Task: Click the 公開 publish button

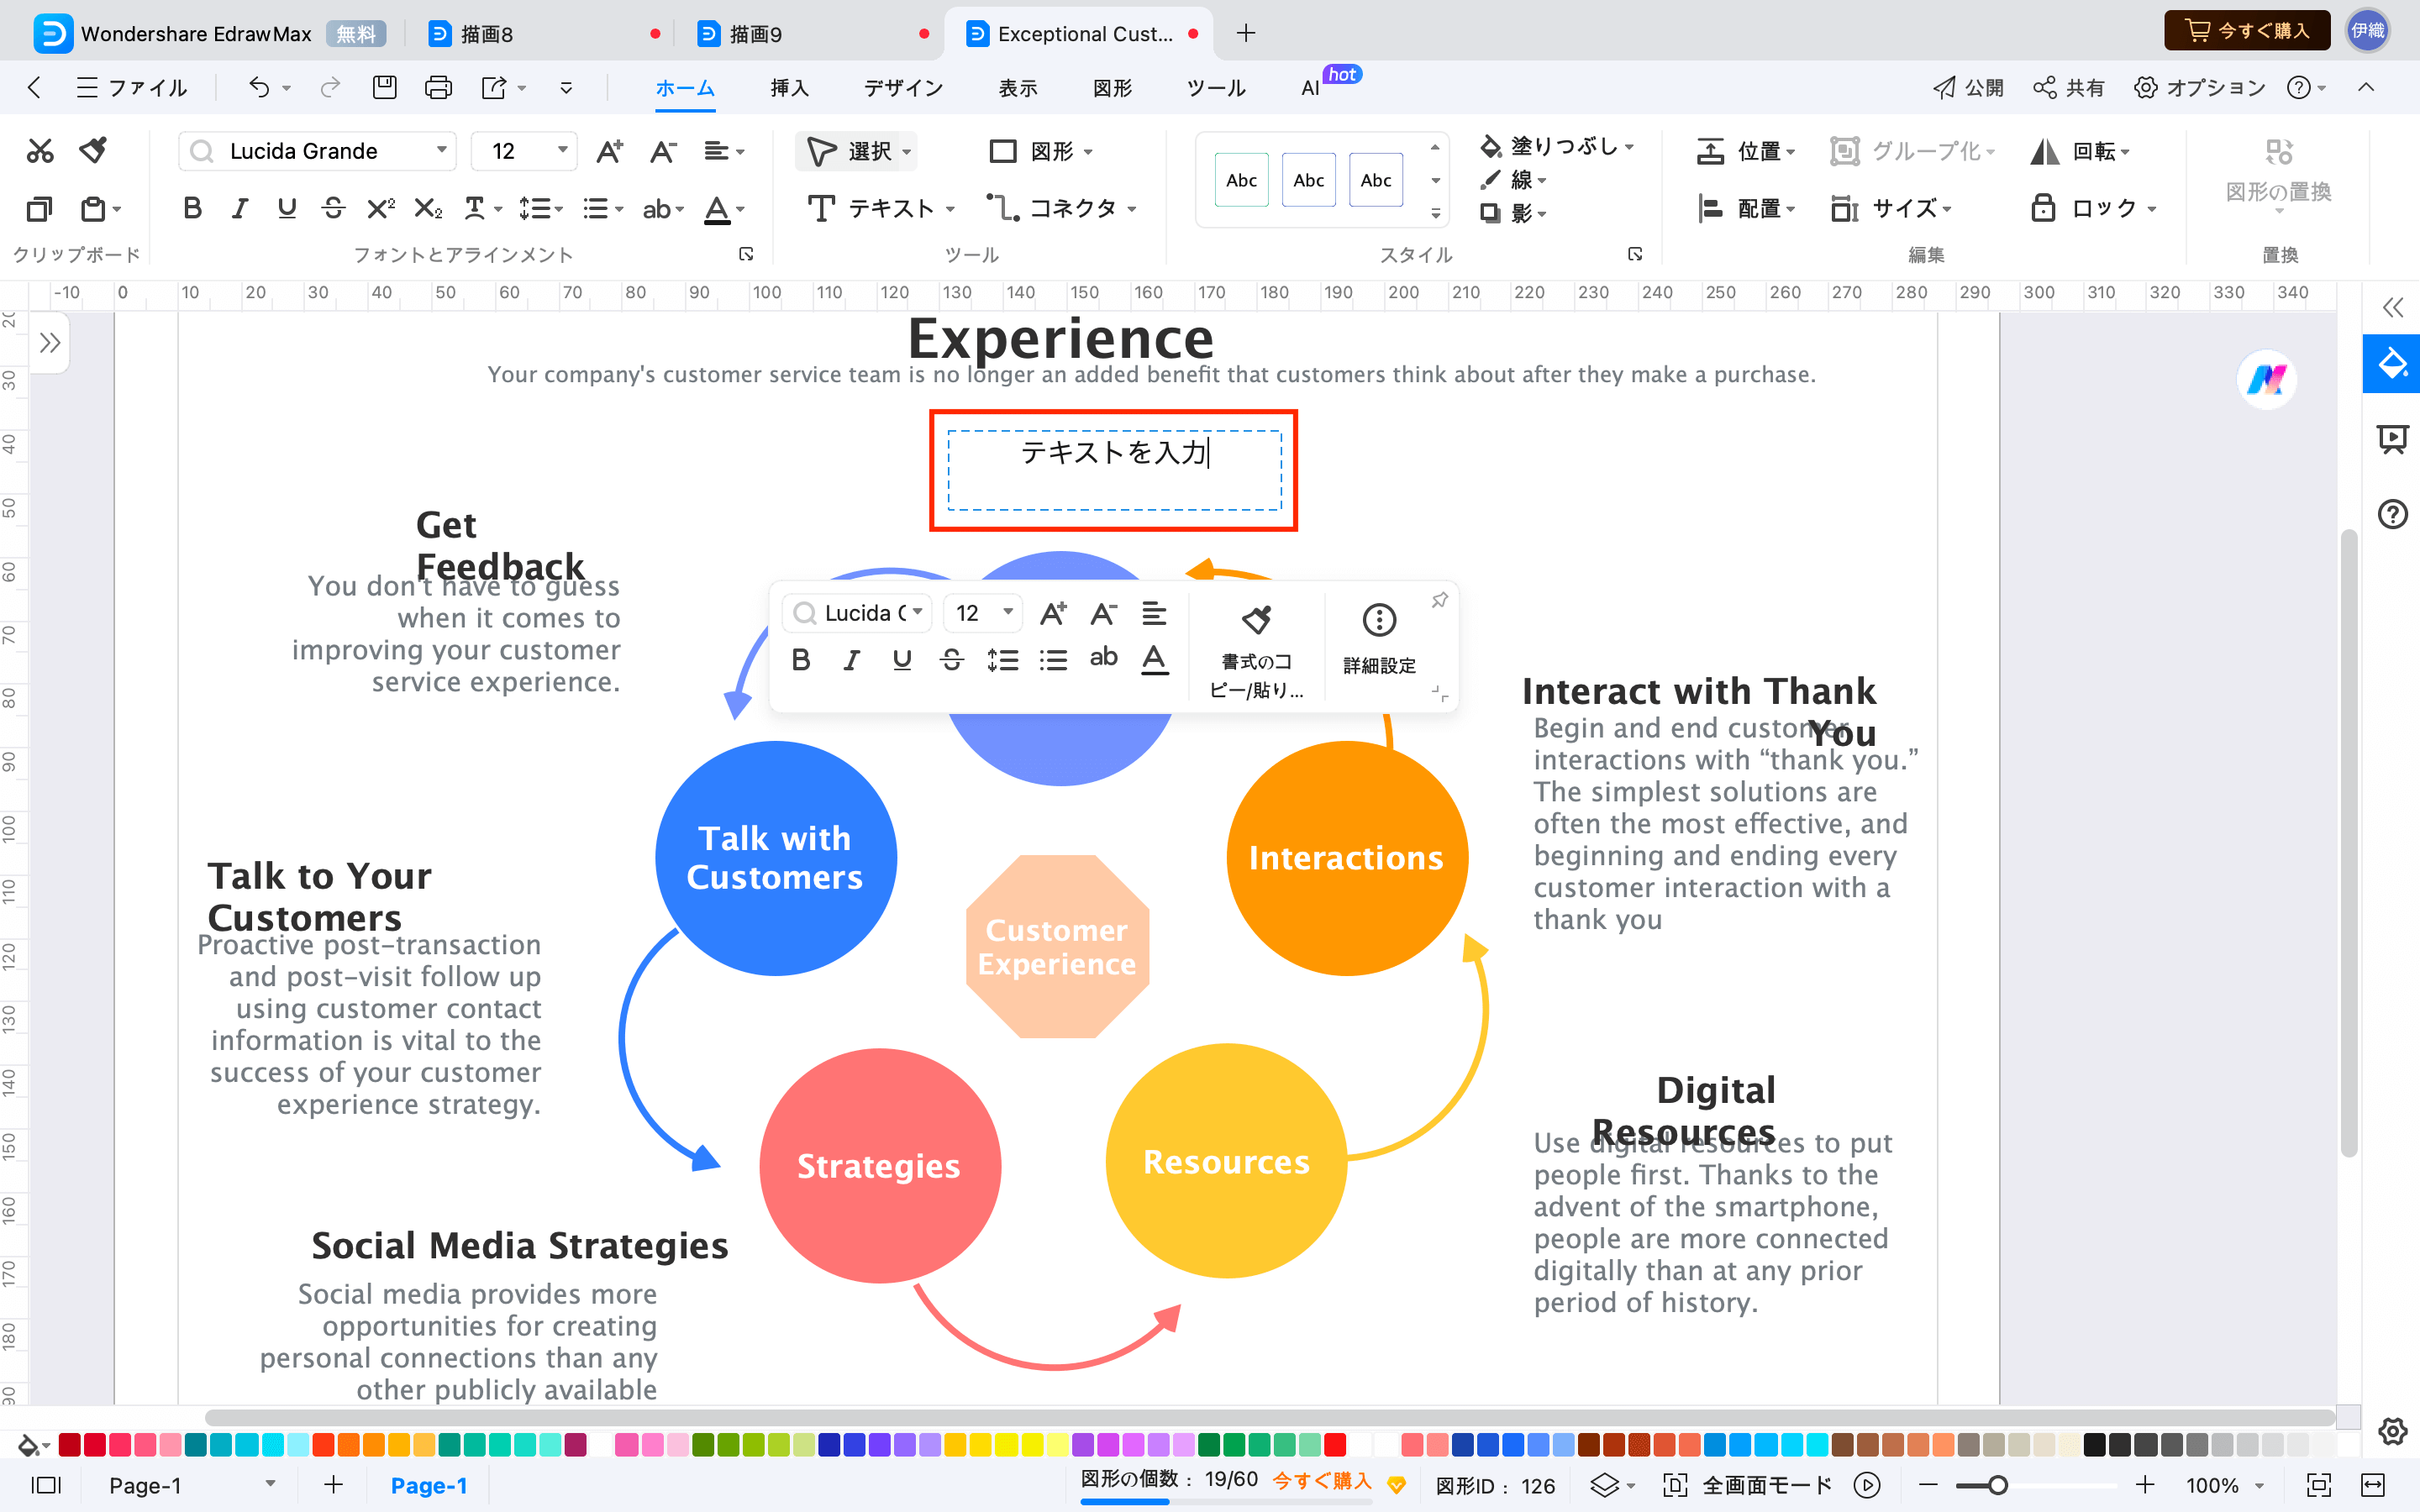Action: [1967, 88]
